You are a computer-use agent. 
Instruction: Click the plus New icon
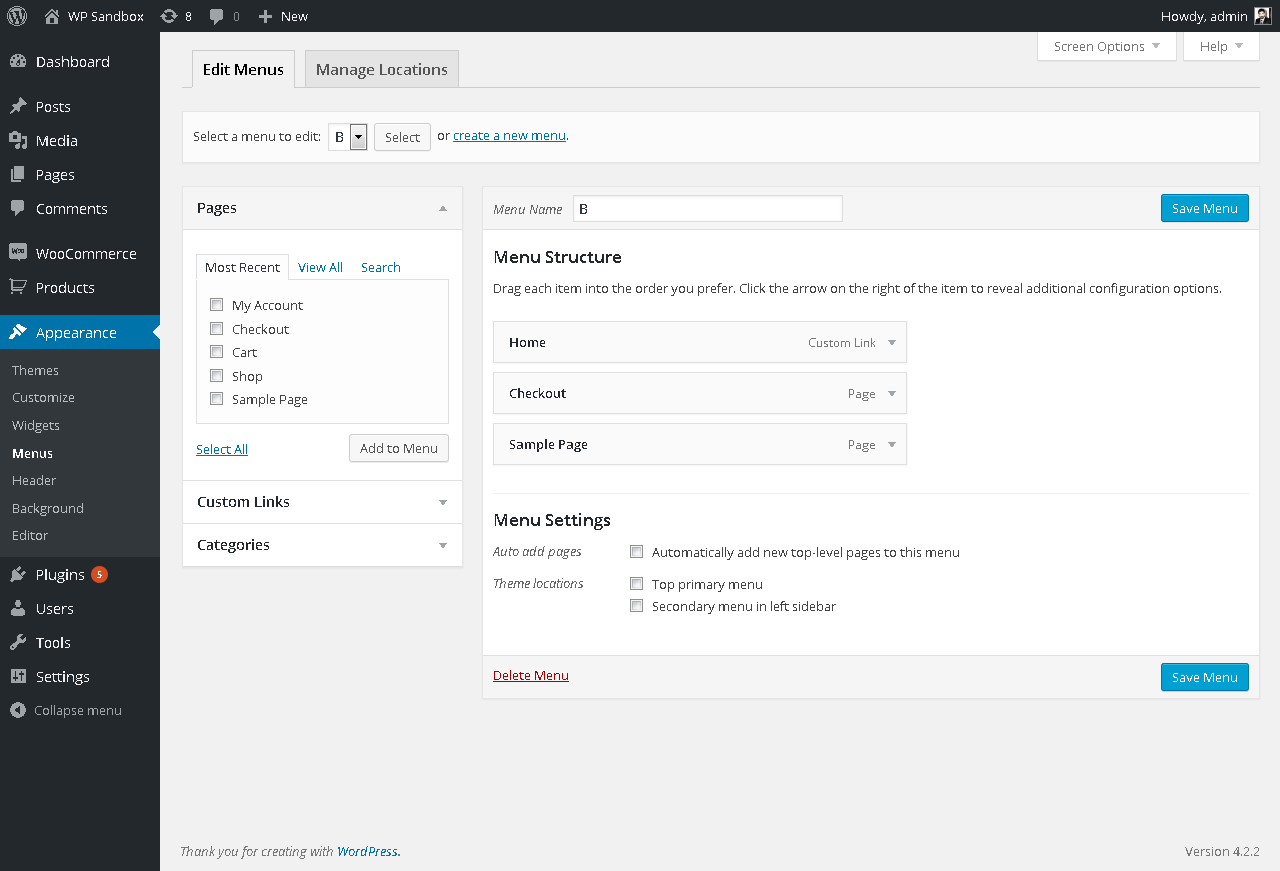[x=265, y=16]
